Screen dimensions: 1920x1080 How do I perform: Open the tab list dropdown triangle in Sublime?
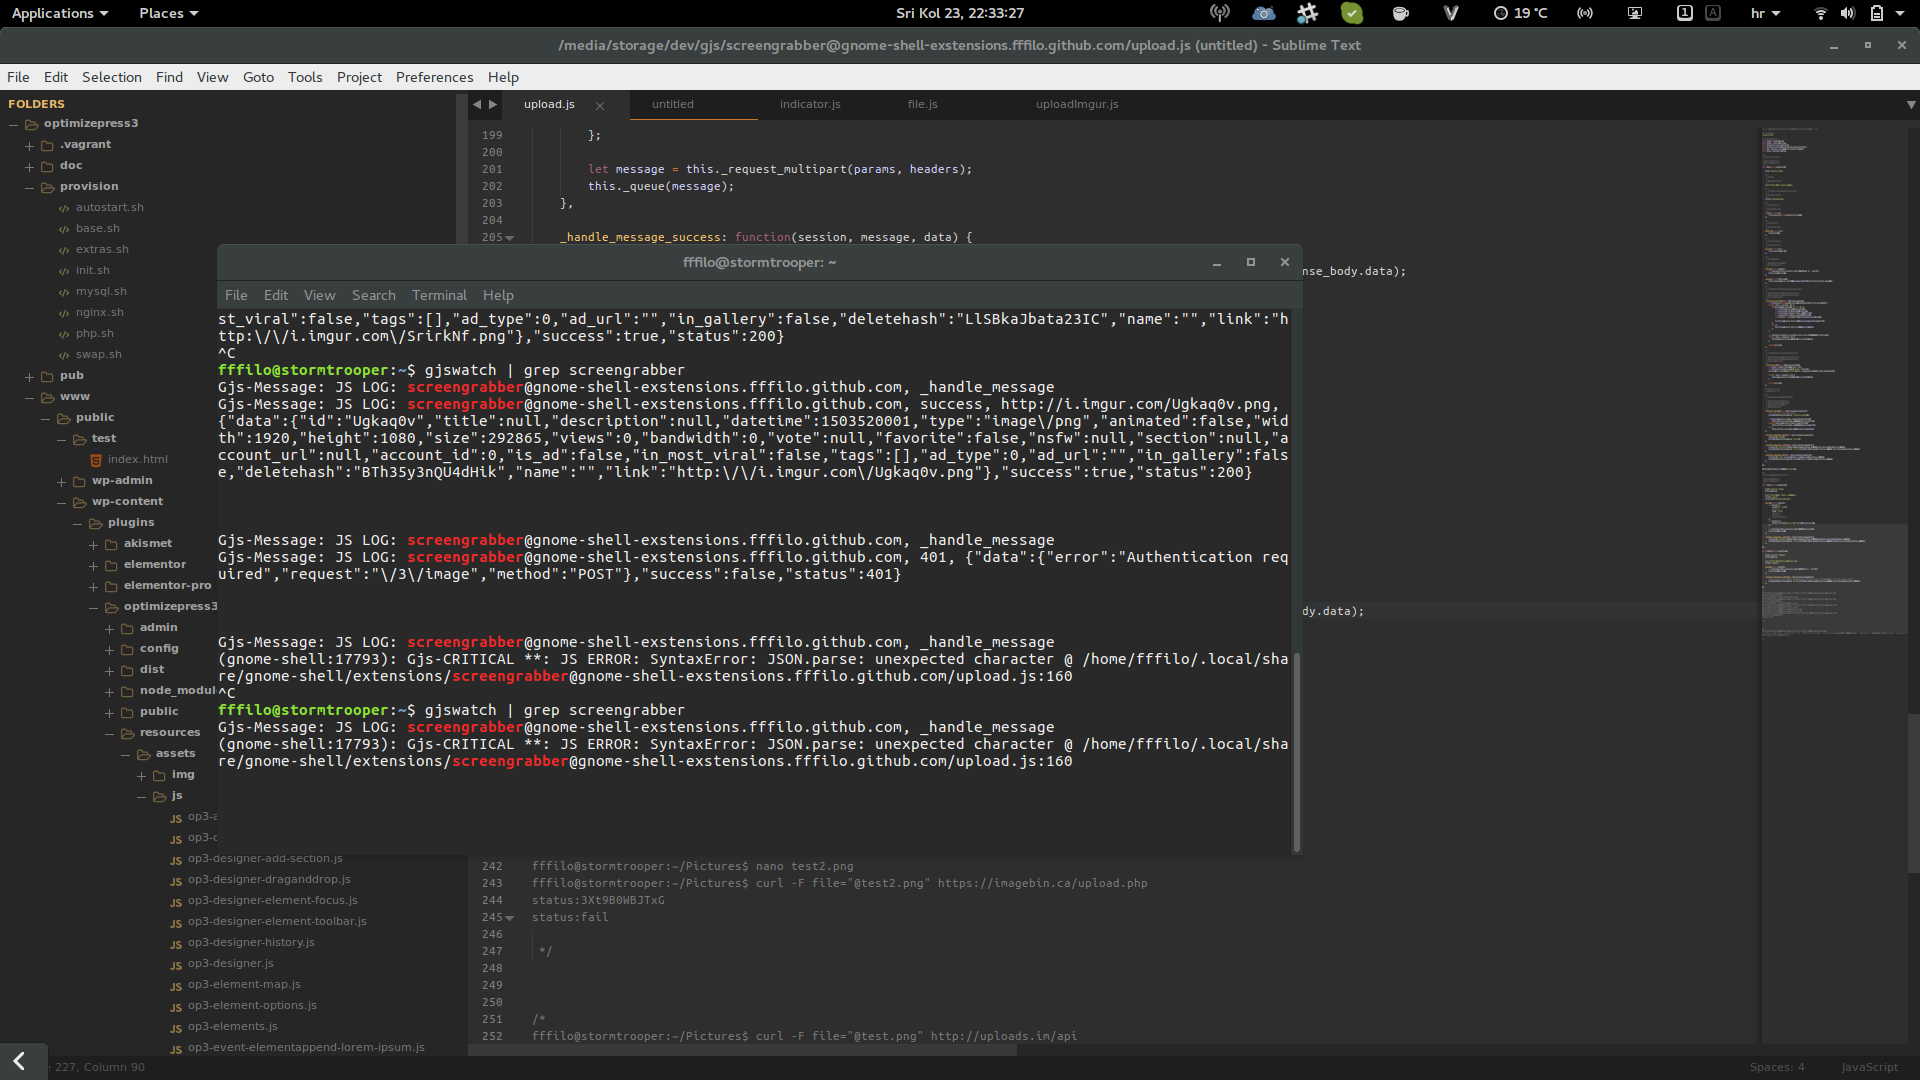pos(1911,104)
